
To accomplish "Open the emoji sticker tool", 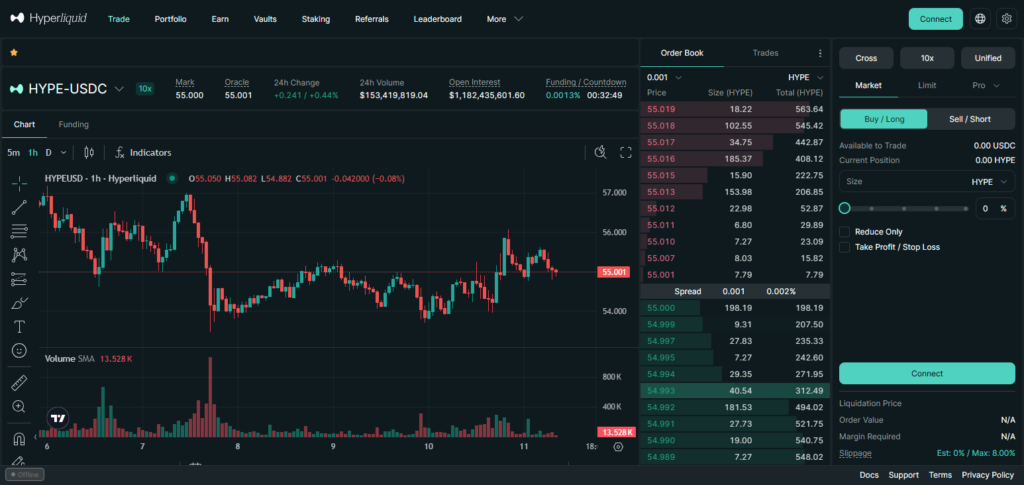I will (20, 351).
